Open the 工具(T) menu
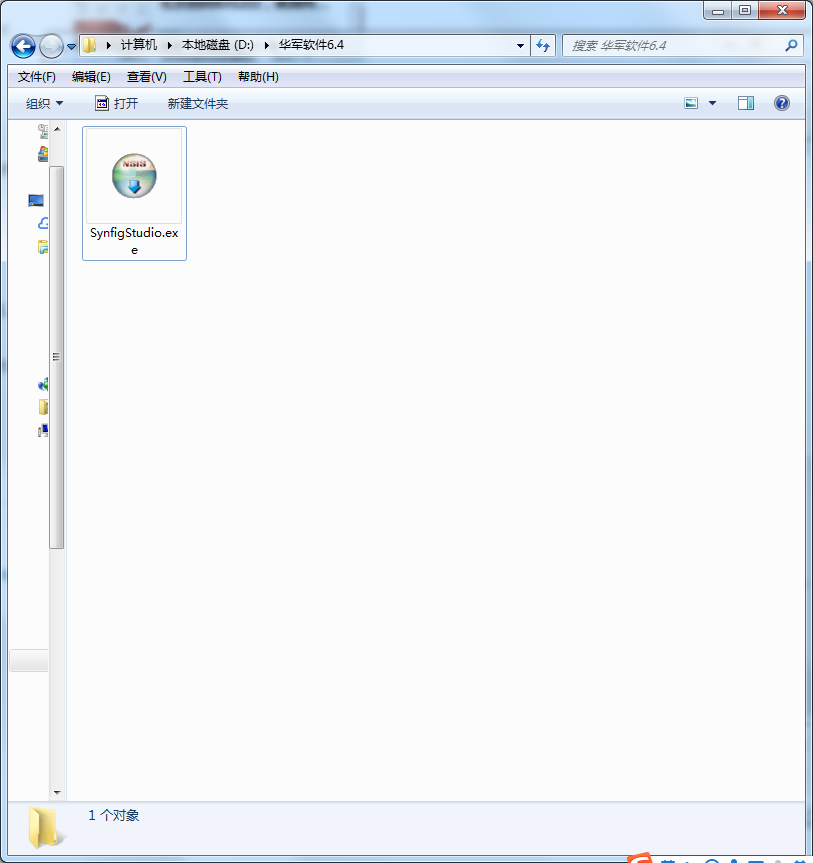 point(202,77)
